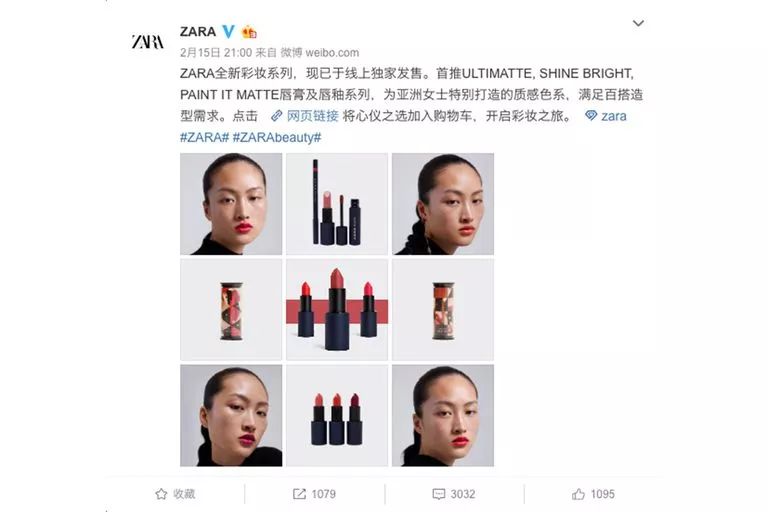The height and width of the screenshot is (512, 768).
Task: Click the blue verified V badge
Action: click(228, 32)
